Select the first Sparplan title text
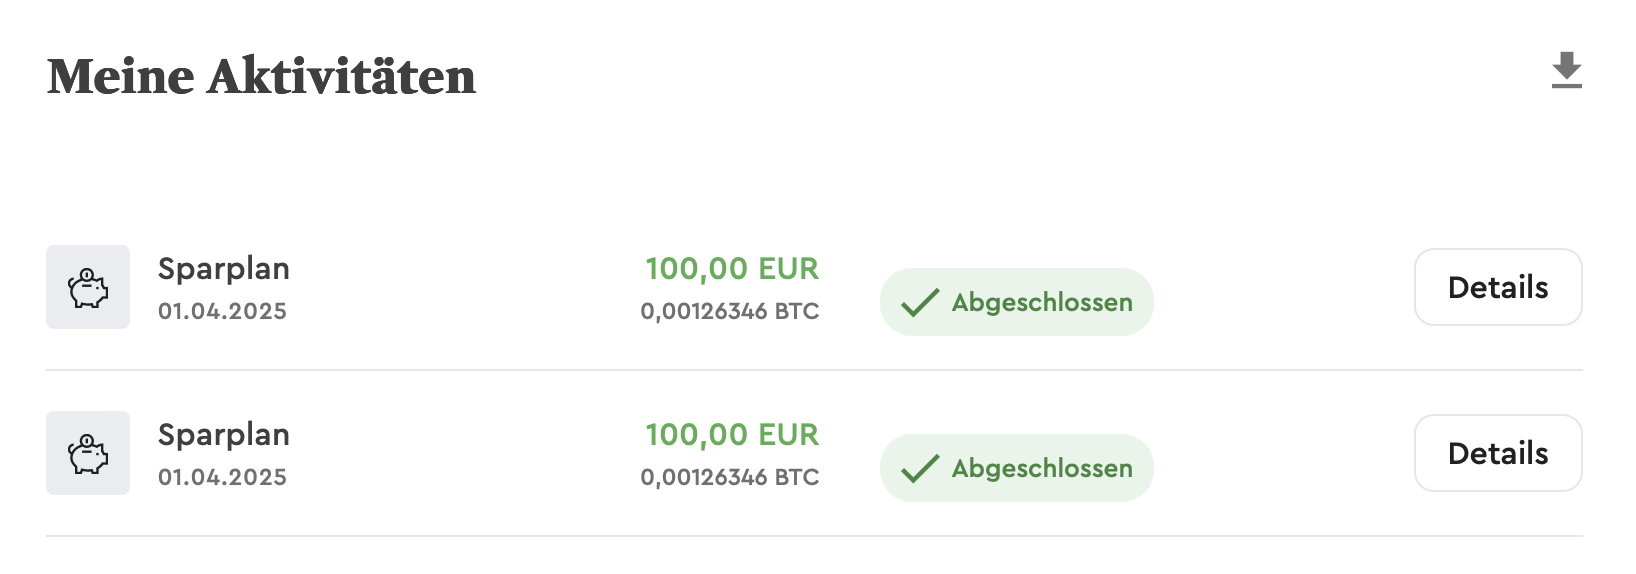This screenshot has height=574, width=1636. pos(224,269)
